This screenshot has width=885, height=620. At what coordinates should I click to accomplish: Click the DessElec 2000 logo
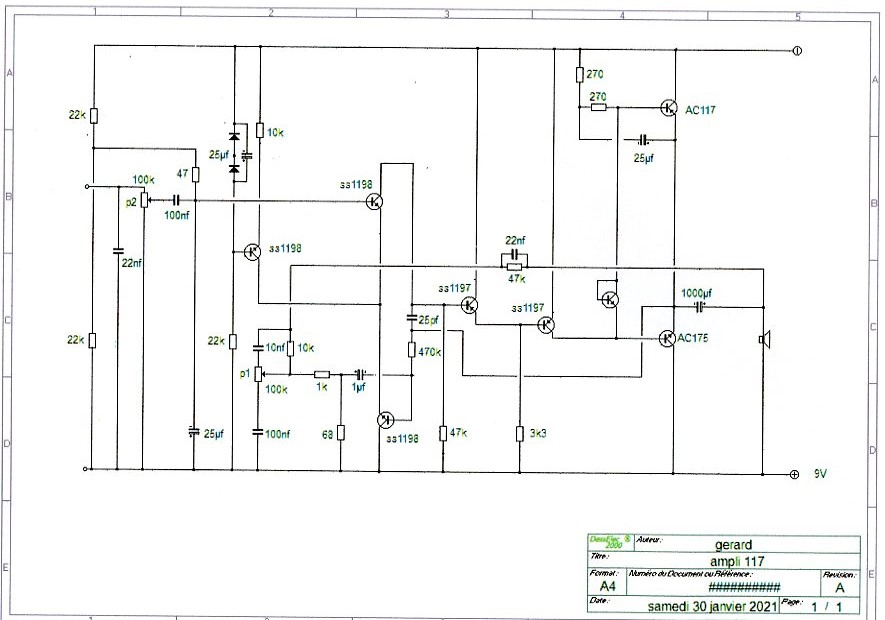click(610, 541)
